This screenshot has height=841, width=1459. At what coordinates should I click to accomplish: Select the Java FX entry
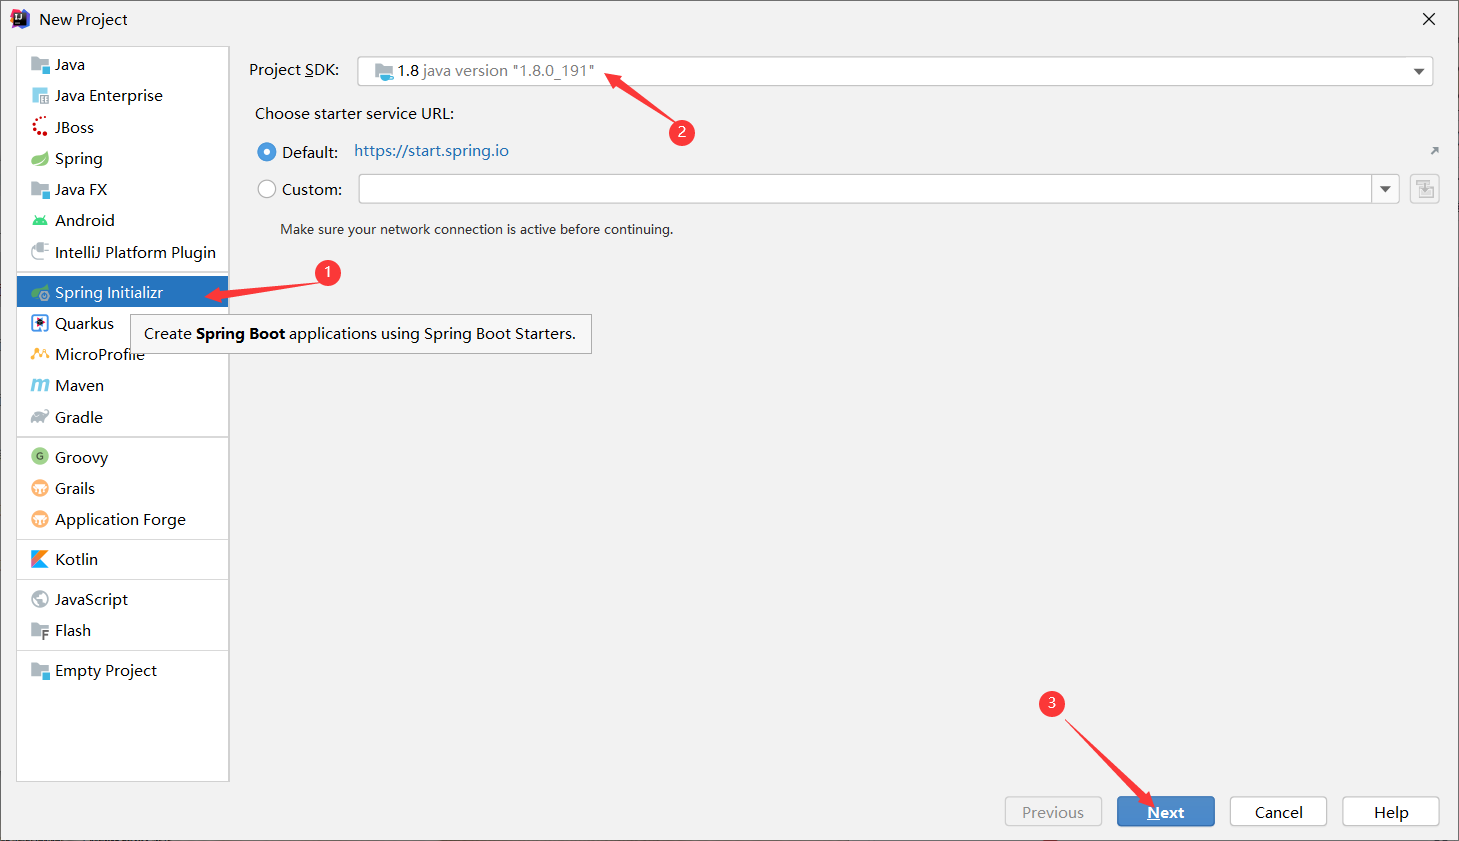[123, 190]
